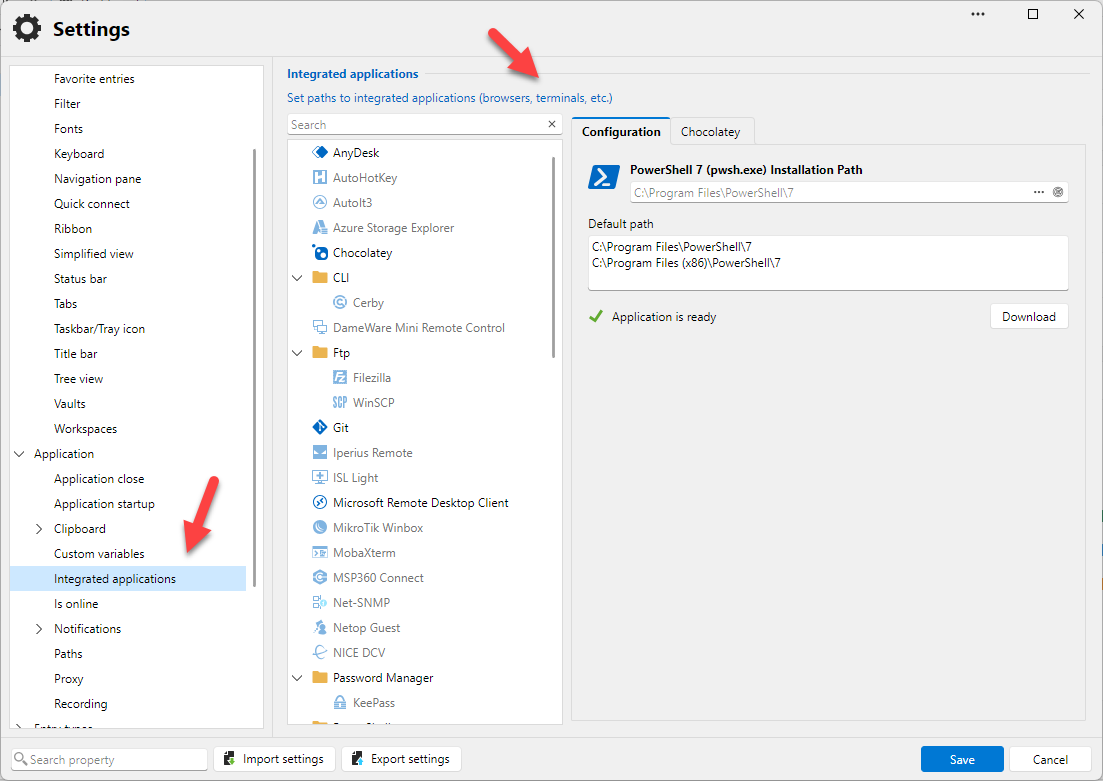Collapse the Password Manager folder
Image resolution: width=1103 pixels, height=781 pixels.
pos(298,678)
